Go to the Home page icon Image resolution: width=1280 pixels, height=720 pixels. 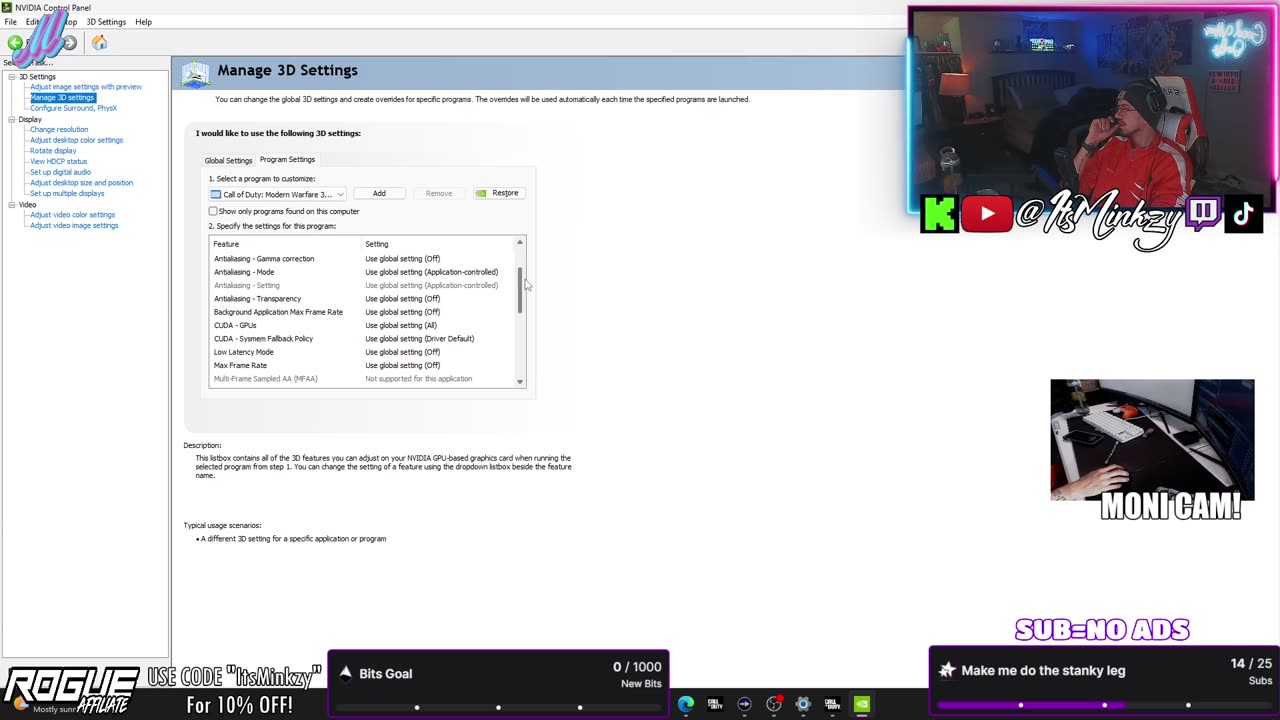click(99, 42)
